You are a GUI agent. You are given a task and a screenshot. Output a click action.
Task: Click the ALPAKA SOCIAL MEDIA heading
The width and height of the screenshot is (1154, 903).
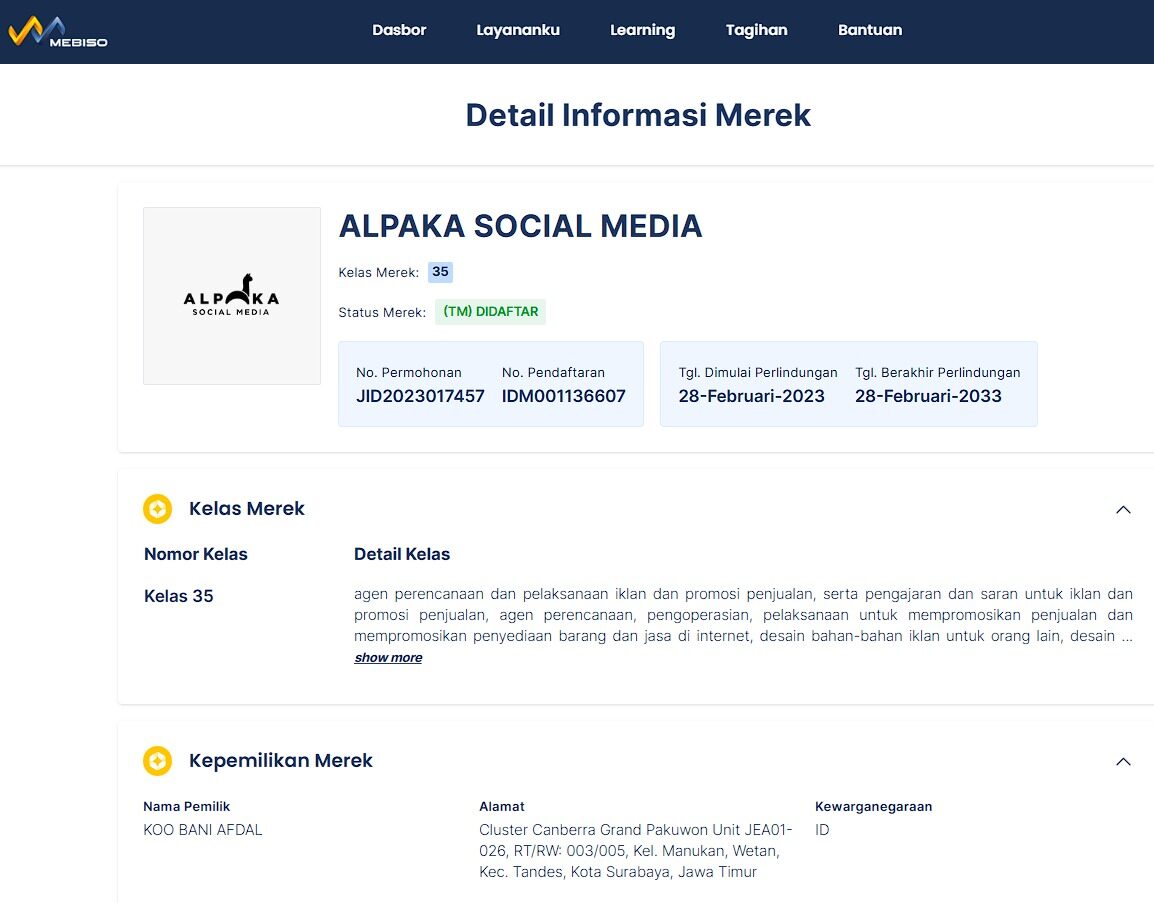(520, 226)
